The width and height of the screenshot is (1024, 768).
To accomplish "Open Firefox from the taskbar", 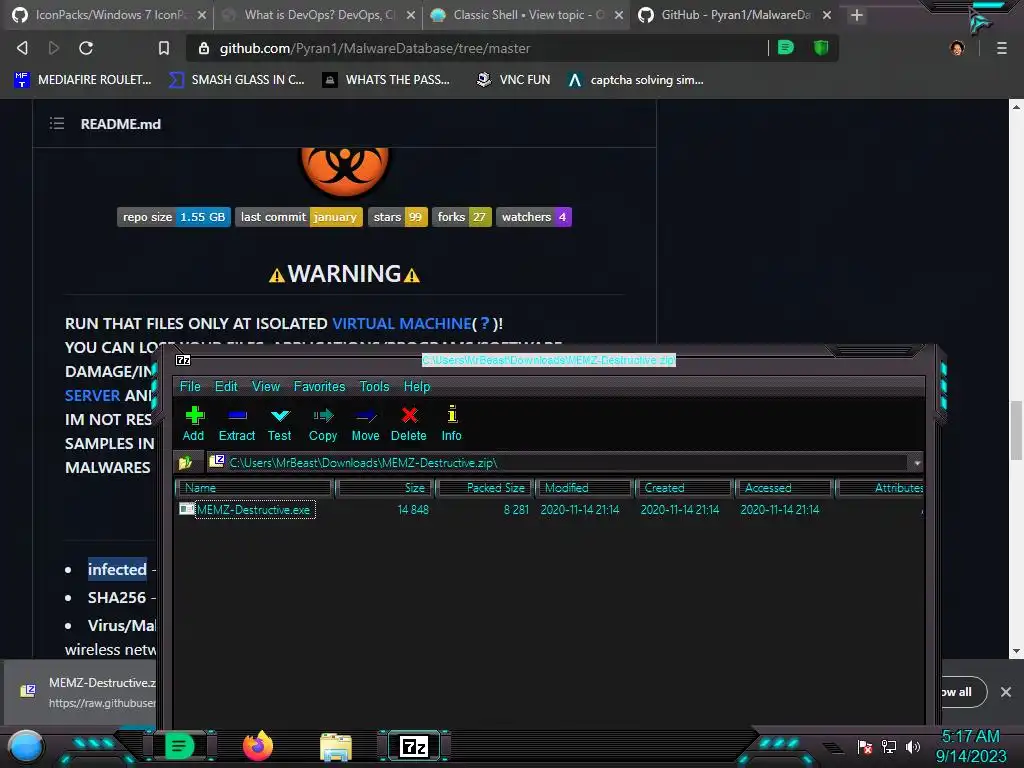I will [x=257, y=746].
